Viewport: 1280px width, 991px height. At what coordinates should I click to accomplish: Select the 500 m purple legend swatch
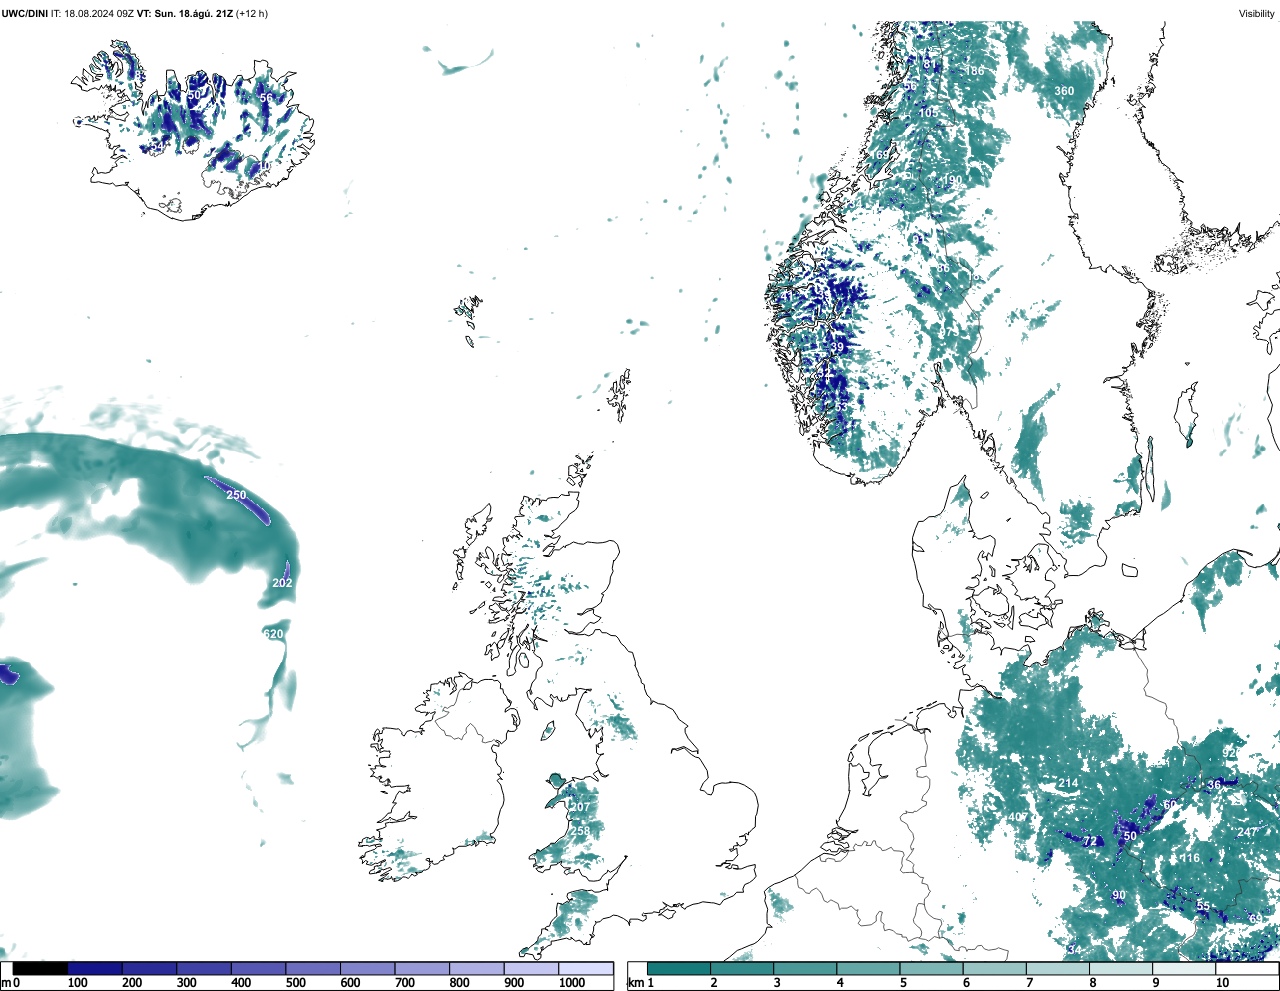tap(313, 968)
